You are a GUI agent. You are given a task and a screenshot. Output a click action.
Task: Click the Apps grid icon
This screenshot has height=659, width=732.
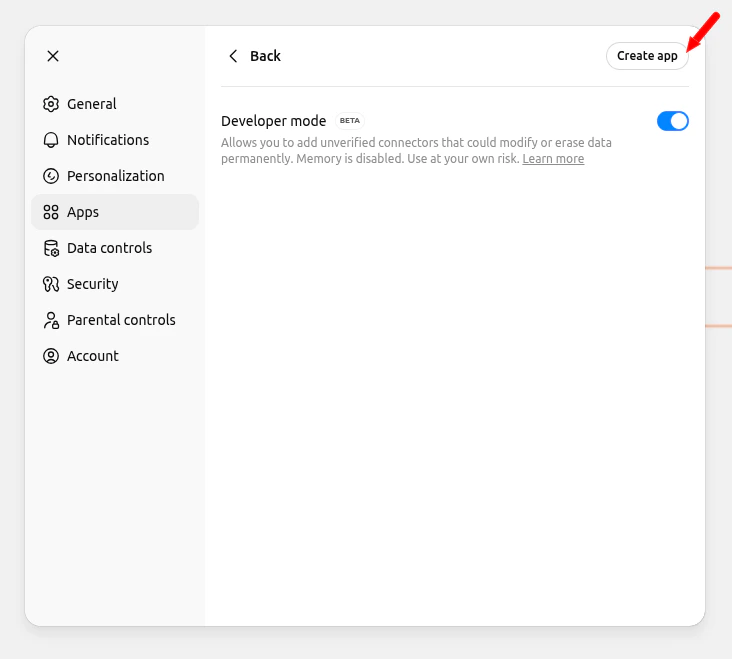[51, 212]
